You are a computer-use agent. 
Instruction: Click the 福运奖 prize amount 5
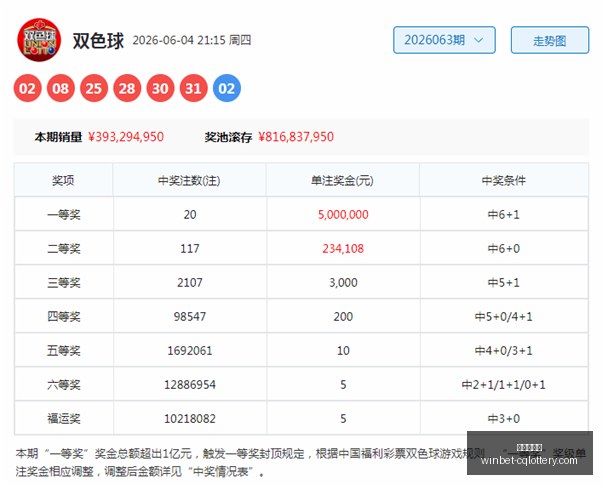(343, 419)
